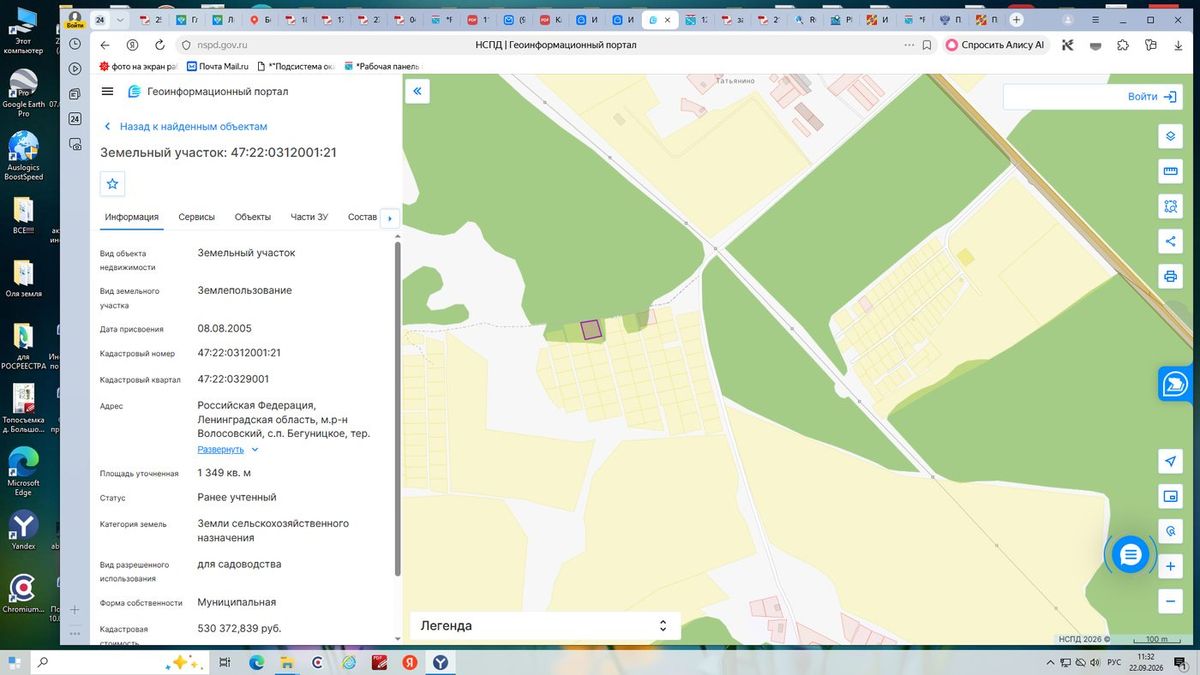Viewport: 1200px width, 675px height.
Task: Switch to the Объекты tab
Action: [253, 217]
